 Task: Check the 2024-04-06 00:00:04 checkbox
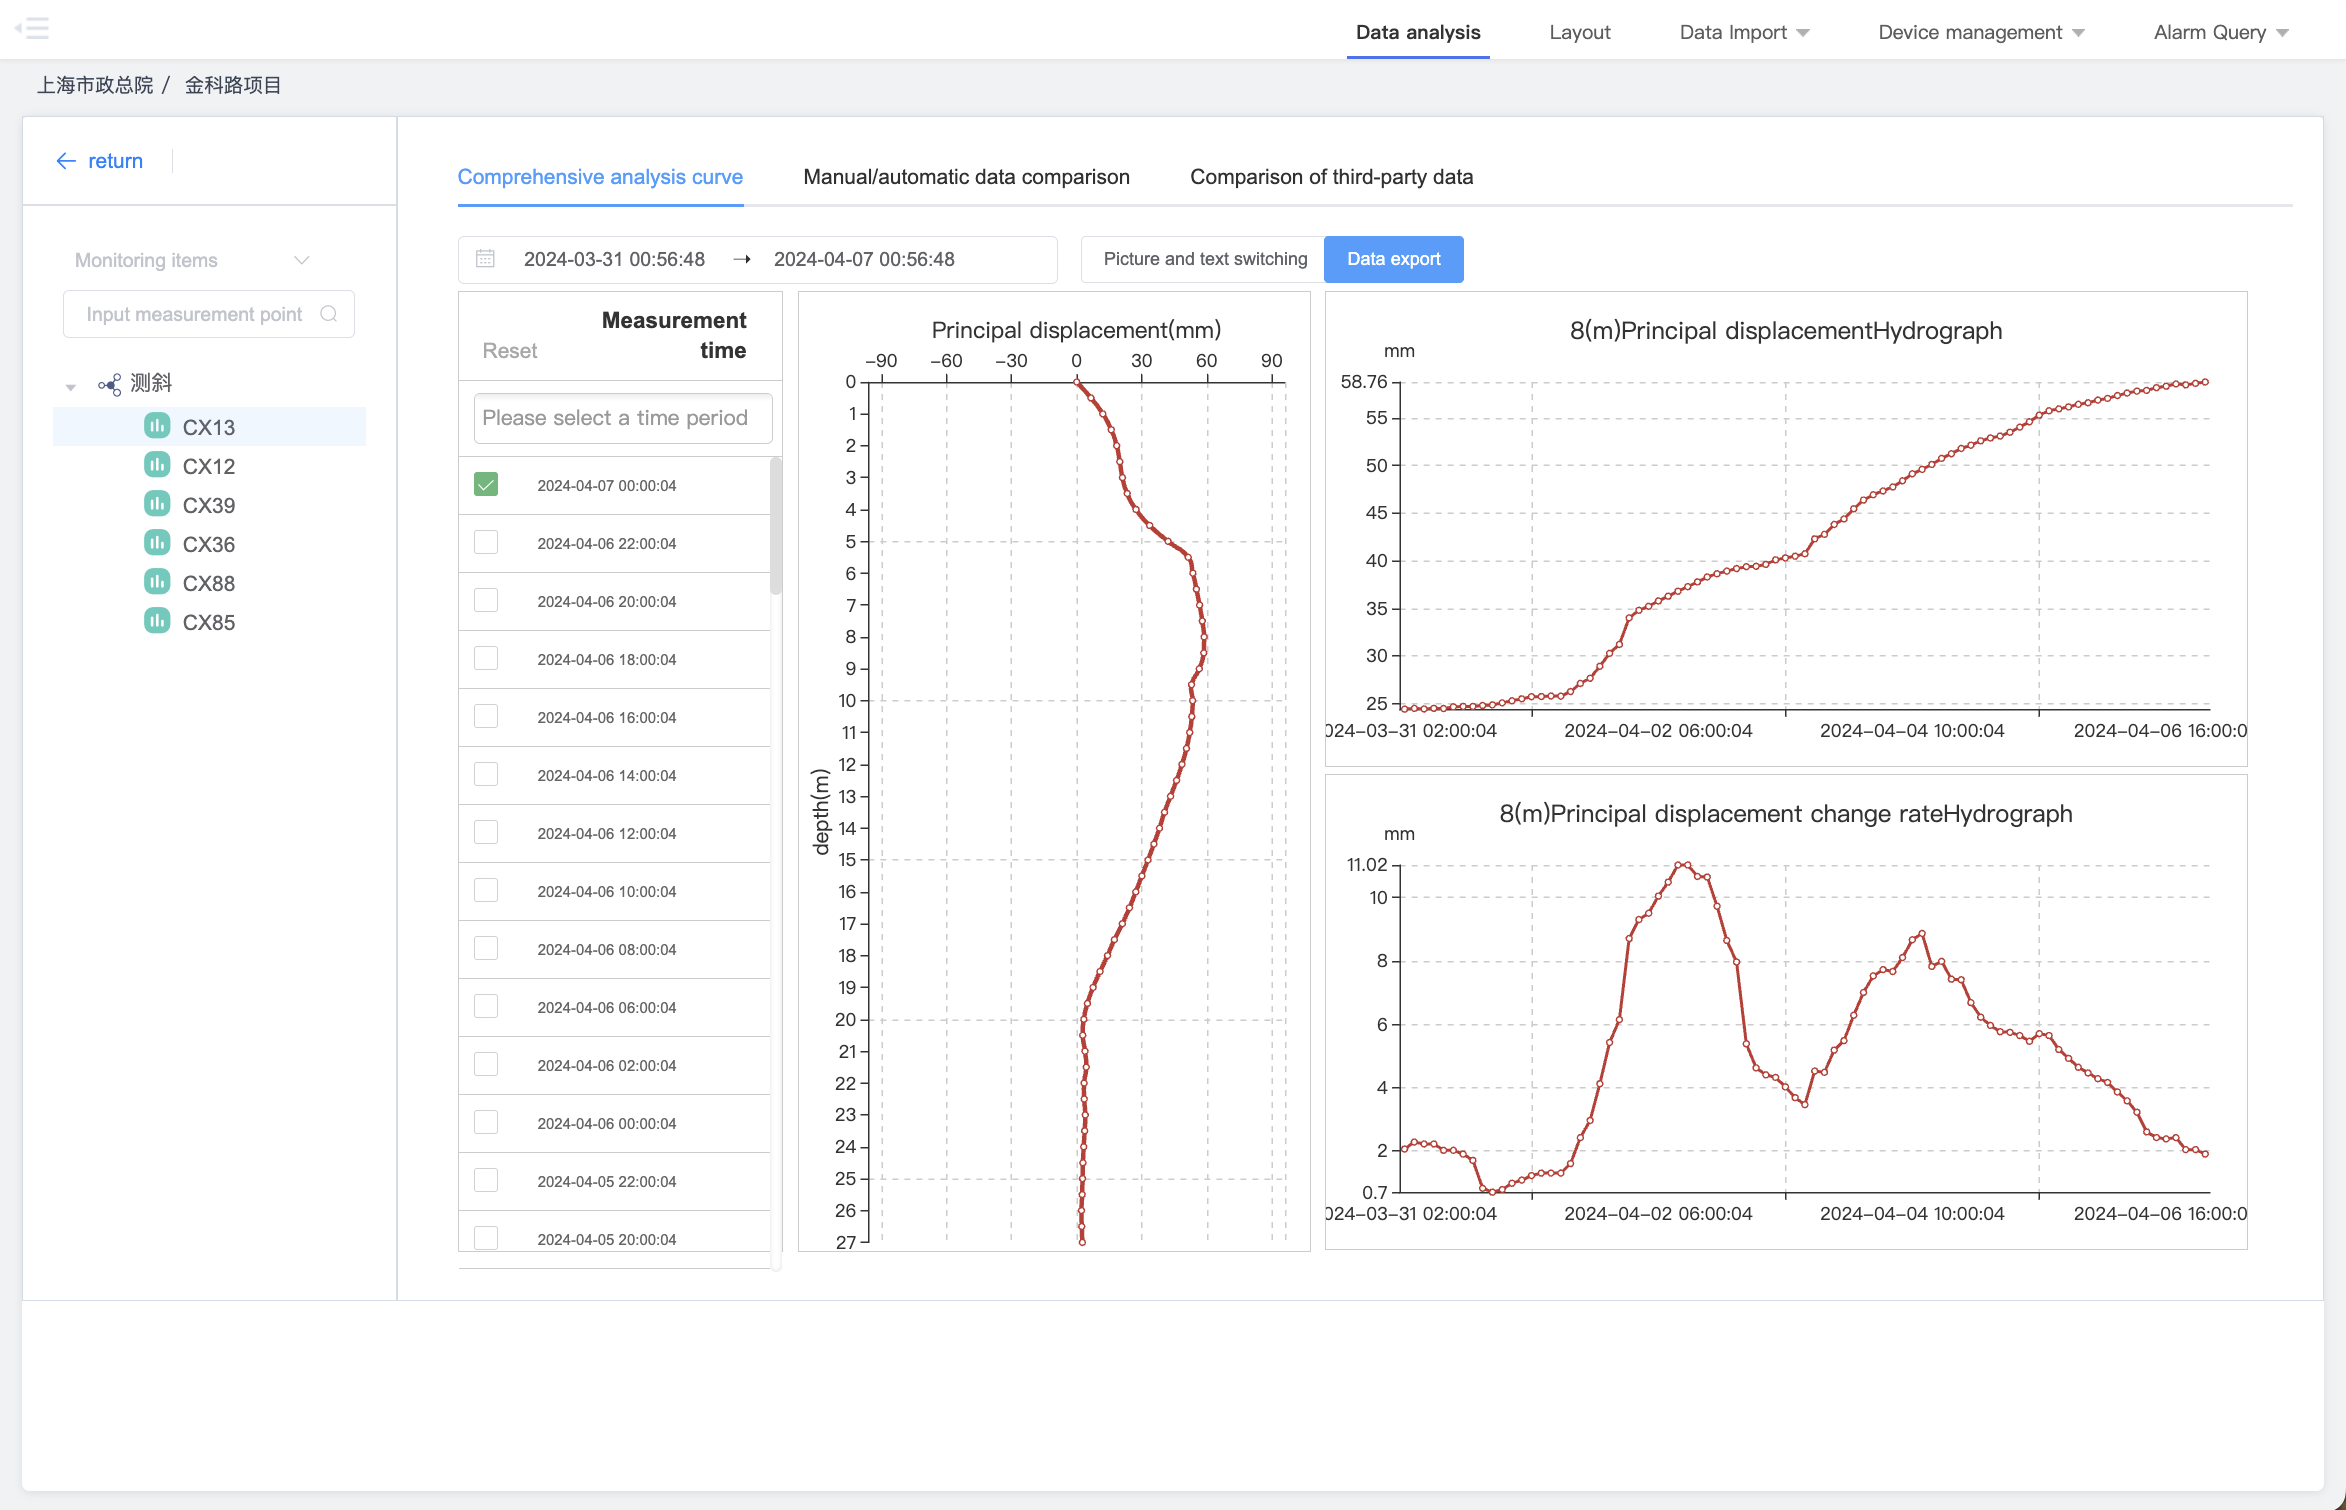[486, 1123]
